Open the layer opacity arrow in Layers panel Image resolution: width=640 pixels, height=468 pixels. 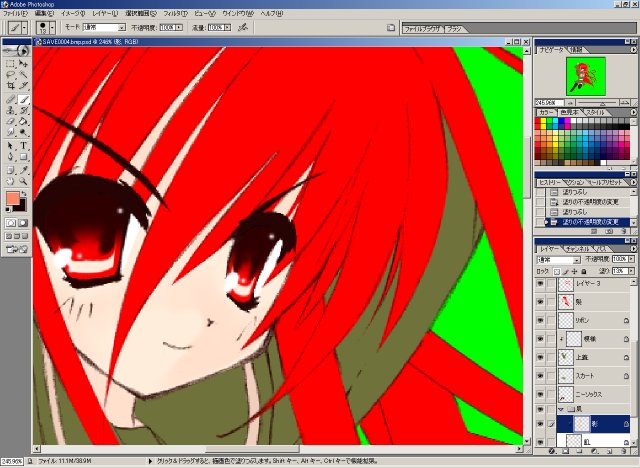[x=632, y=259]
